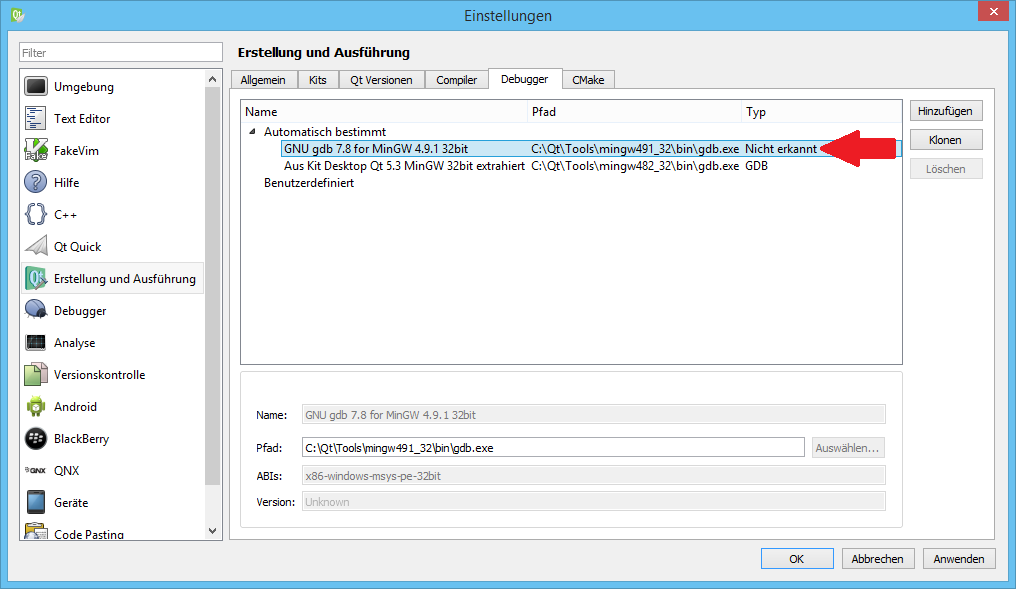Sort by the Name column header
This screenshot has height=589, width=1016.
pyautogui.click(x=384, y=111)
